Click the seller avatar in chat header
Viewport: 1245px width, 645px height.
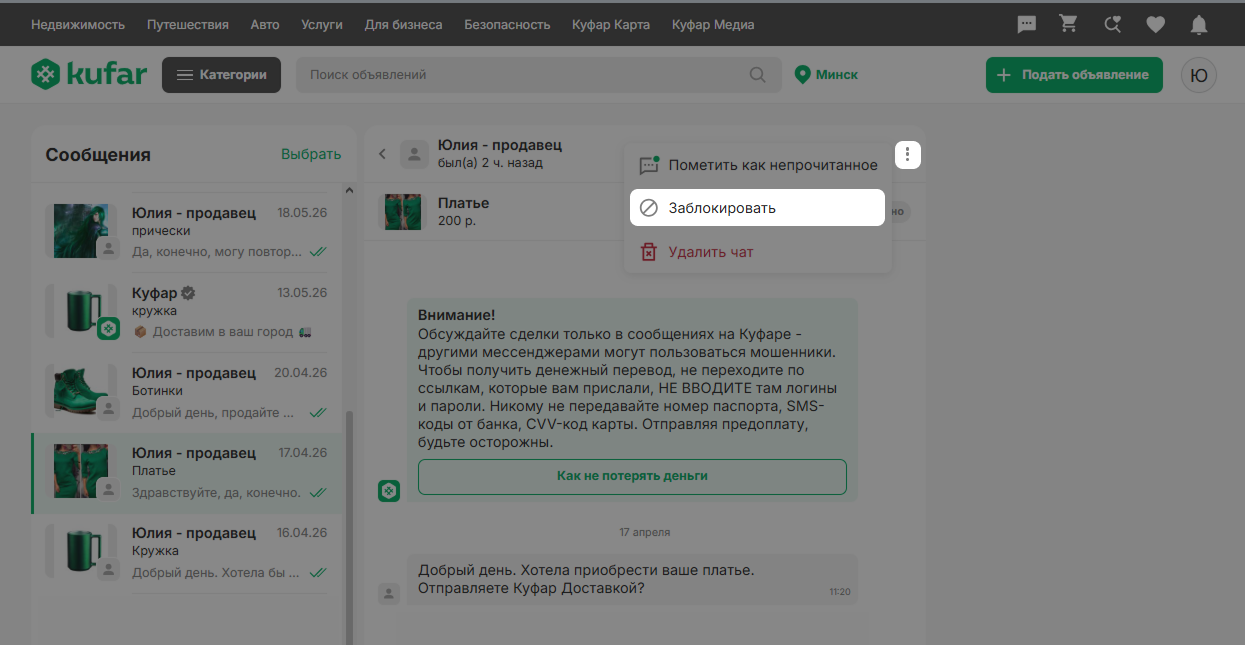[414, 154]
